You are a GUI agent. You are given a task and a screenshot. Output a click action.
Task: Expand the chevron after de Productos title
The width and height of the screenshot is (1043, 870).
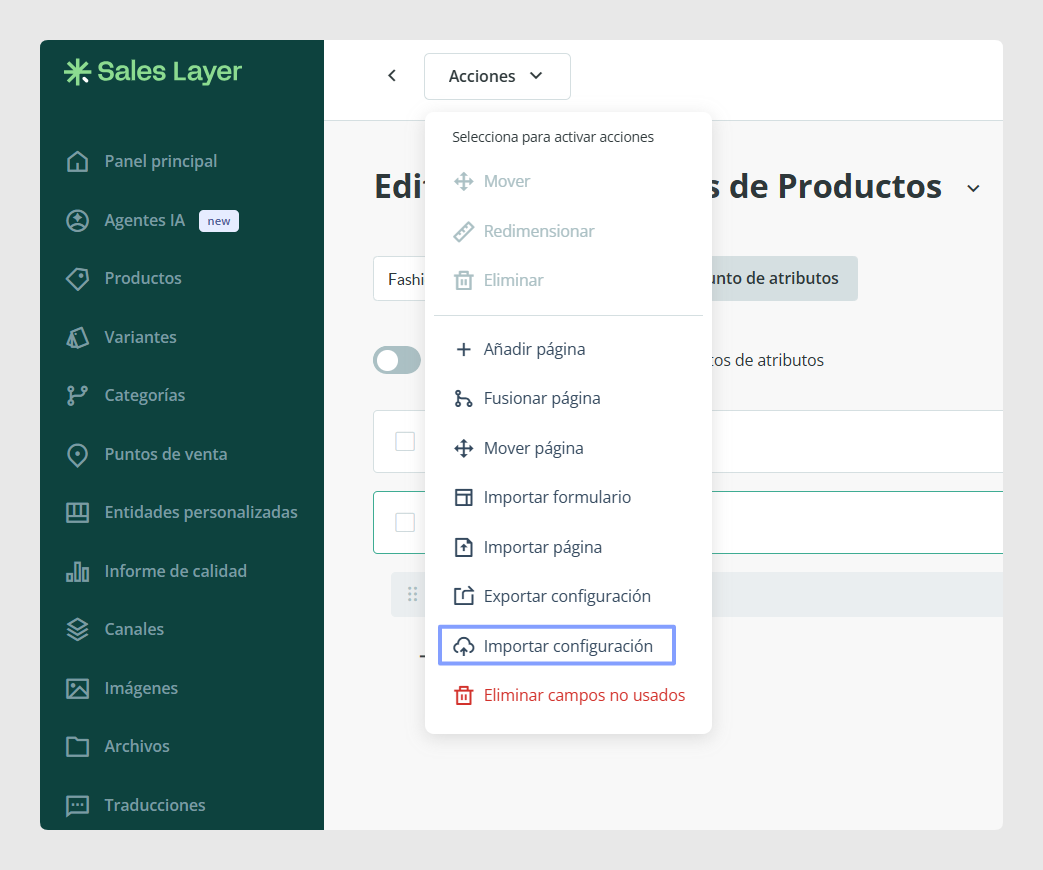pos(973,189)
